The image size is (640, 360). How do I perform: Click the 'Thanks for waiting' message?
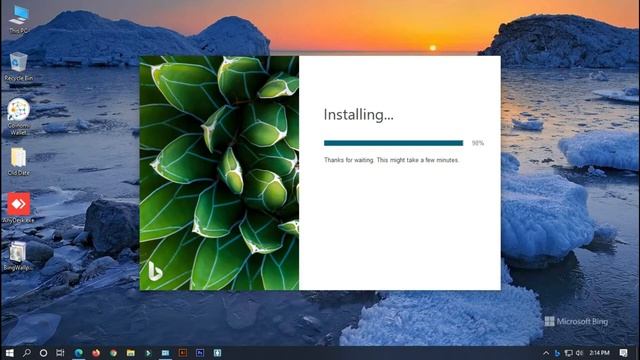tap(391, 160)
